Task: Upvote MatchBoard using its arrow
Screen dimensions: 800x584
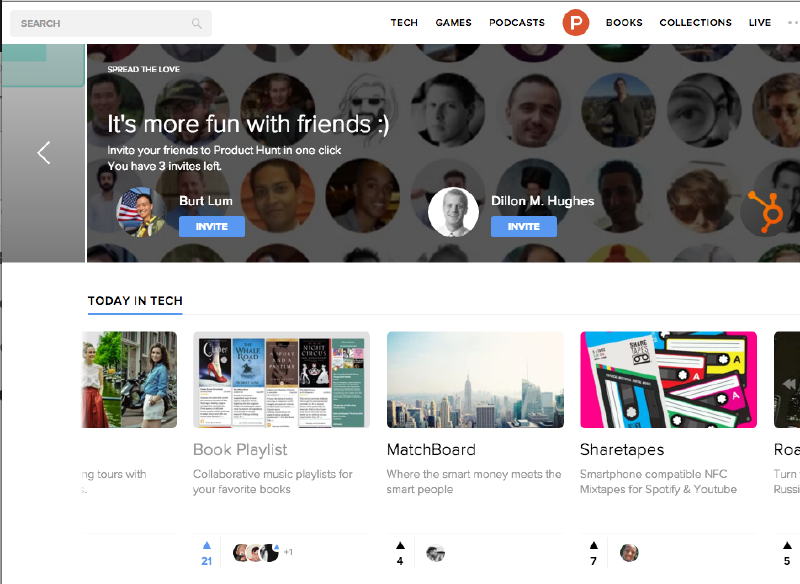Action: [x=400, y=546]
